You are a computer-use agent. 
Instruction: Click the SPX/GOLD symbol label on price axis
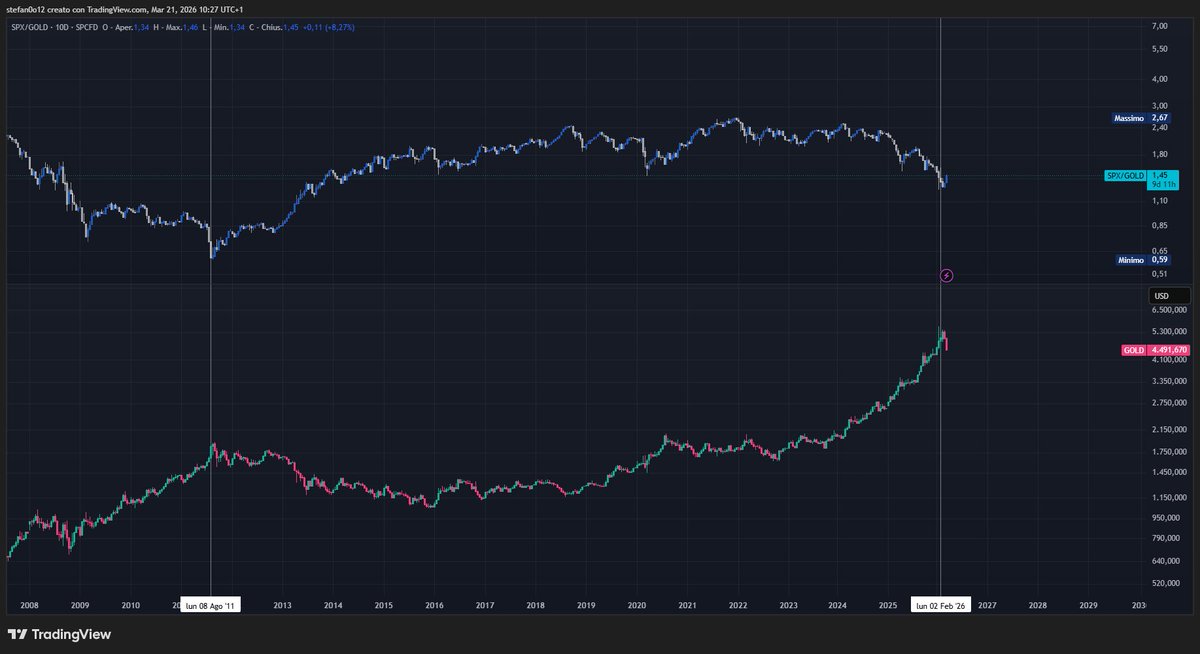click(1125, 175)
